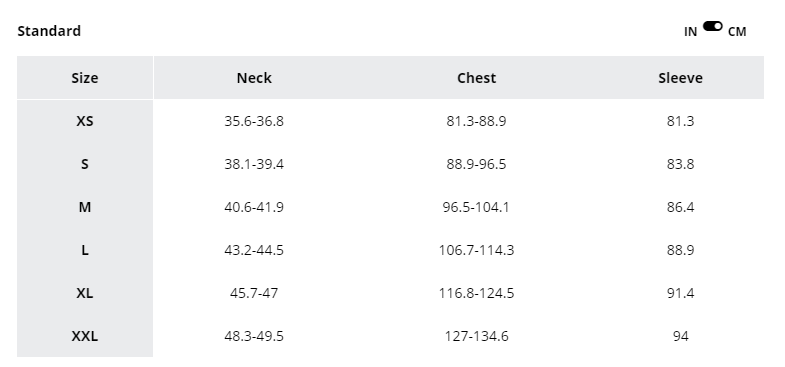
Task: Select the S size row label
Action: [85, 164]
